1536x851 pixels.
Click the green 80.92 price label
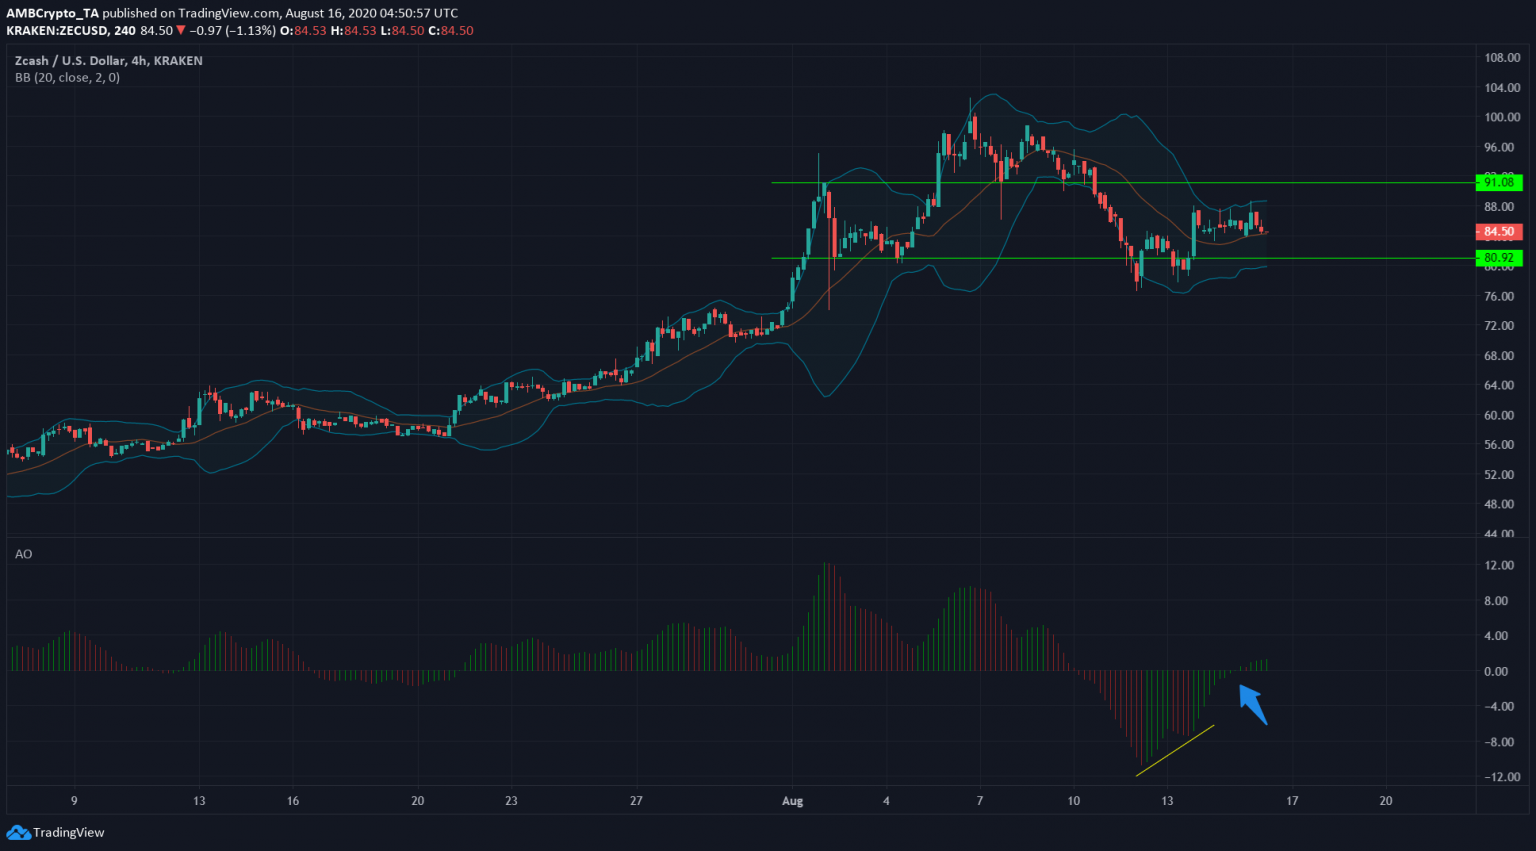(x=1498, y=258)
